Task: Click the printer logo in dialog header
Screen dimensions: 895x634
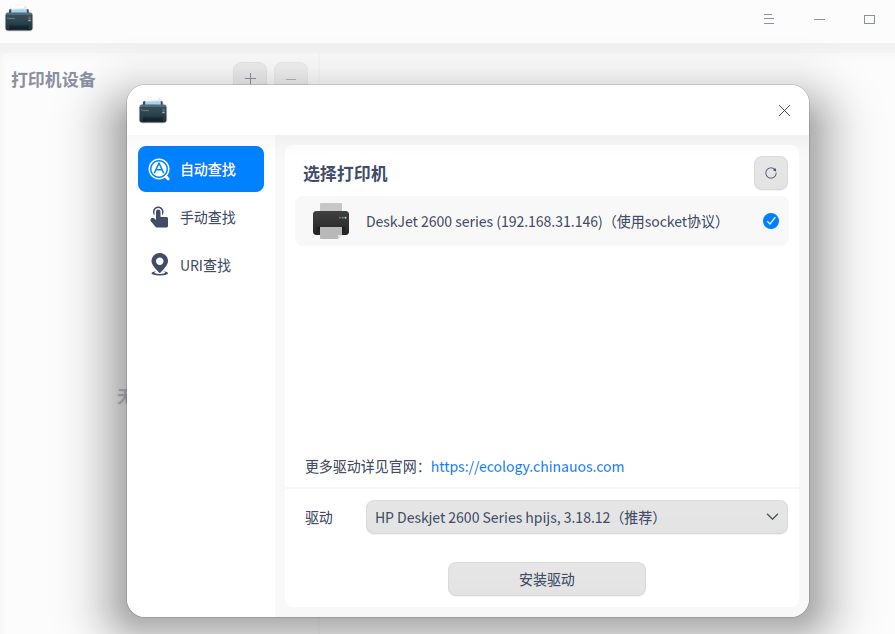Action: click(152, 111)
